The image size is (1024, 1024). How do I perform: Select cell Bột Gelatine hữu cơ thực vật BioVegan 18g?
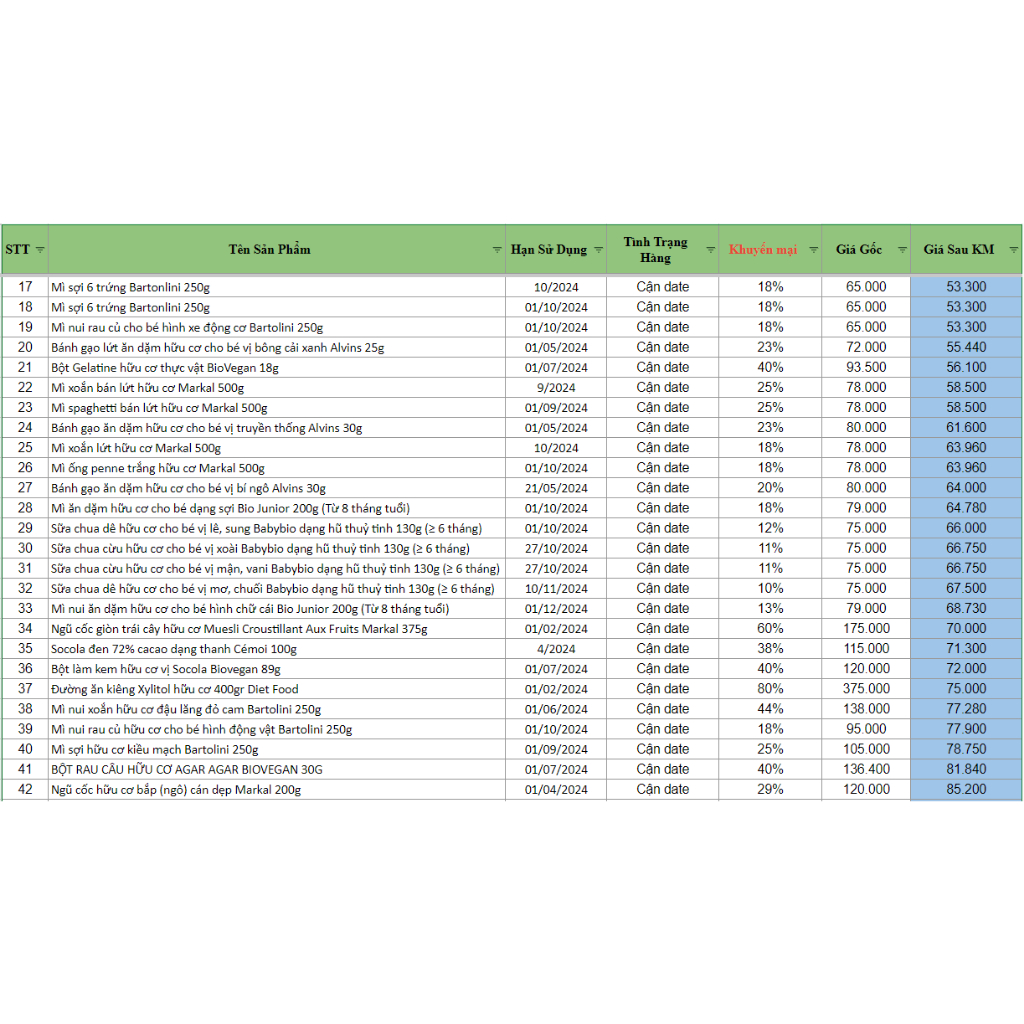pyautogui.click(x=276, y=368)
